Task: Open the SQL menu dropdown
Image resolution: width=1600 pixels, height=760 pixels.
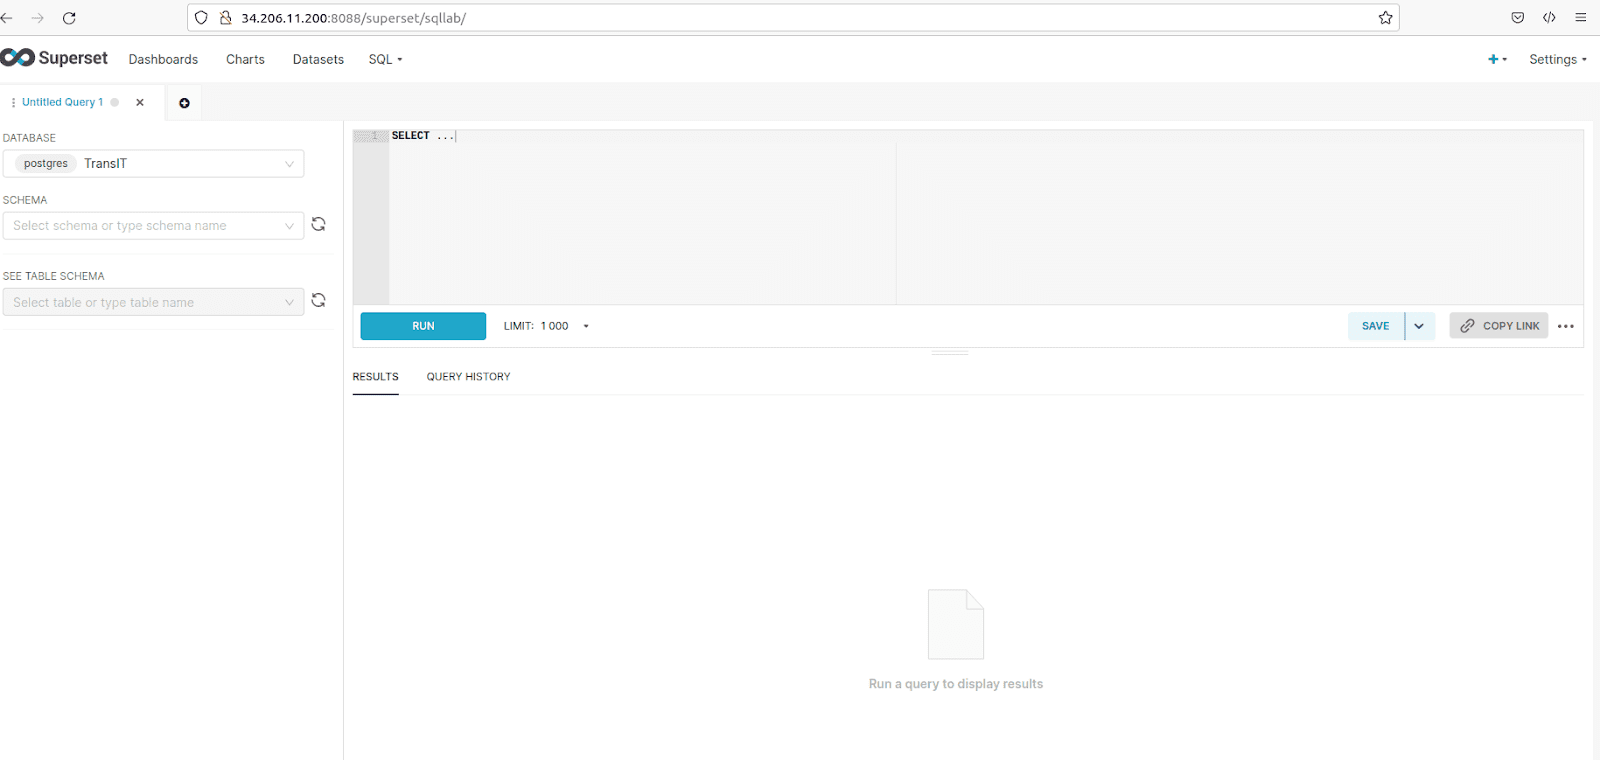Action: [x=385, y=59]
